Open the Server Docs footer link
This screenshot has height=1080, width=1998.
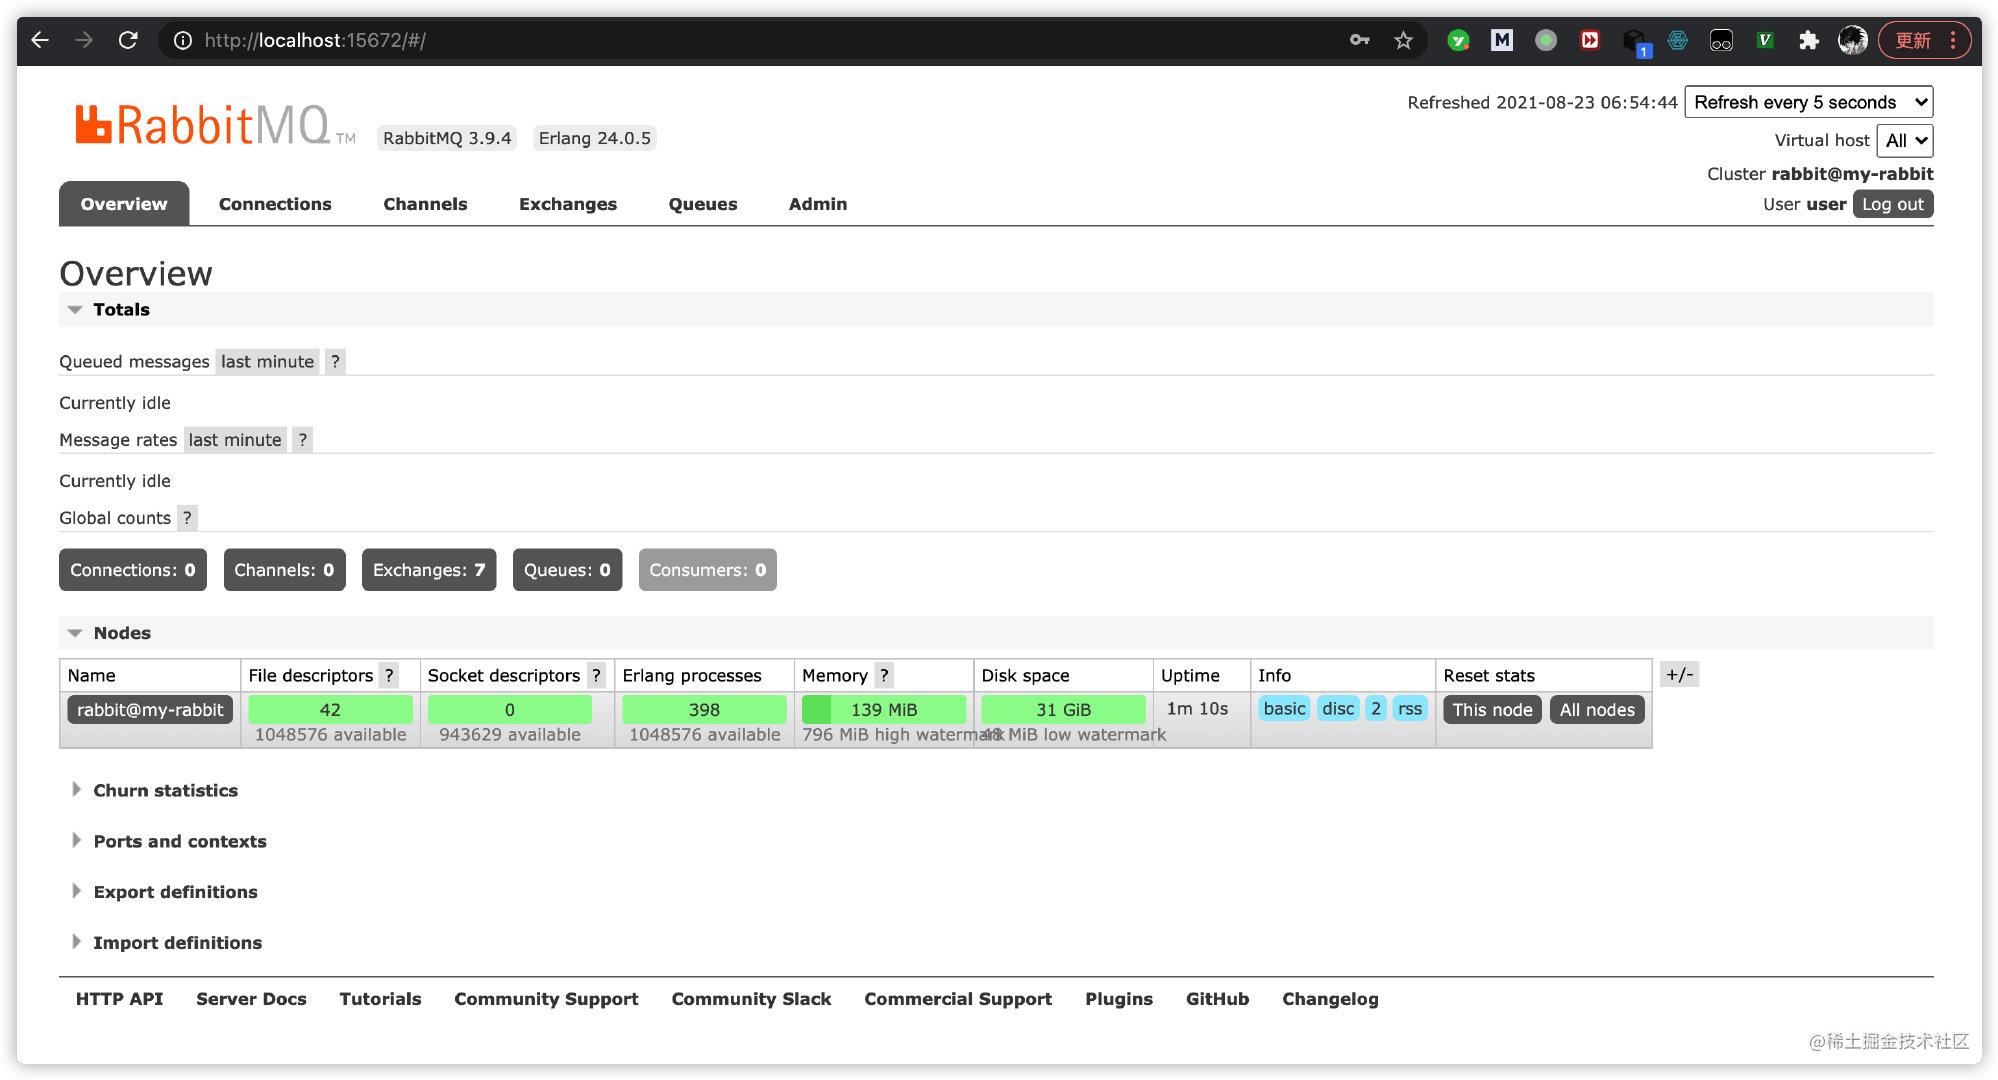(x=251, y=999)
